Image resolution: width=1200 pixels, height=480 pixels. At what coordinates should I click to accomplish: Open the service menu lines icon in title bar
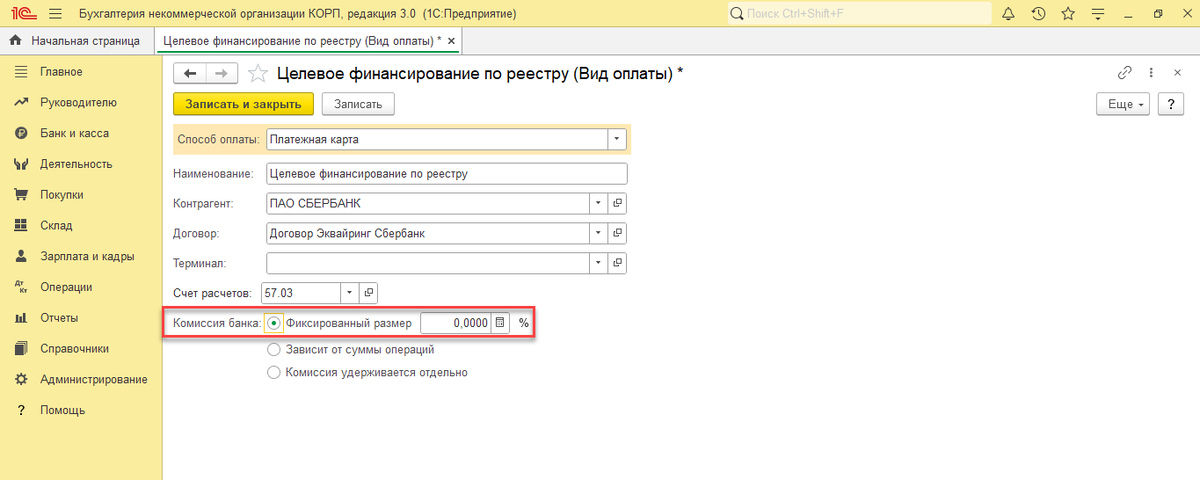[x=1098, y=14]
